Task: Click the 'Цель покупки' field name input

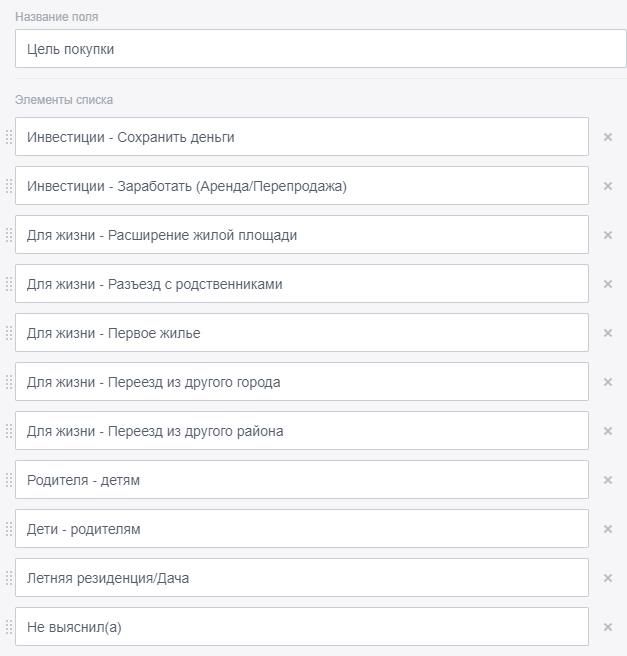Action: (320, 49)
